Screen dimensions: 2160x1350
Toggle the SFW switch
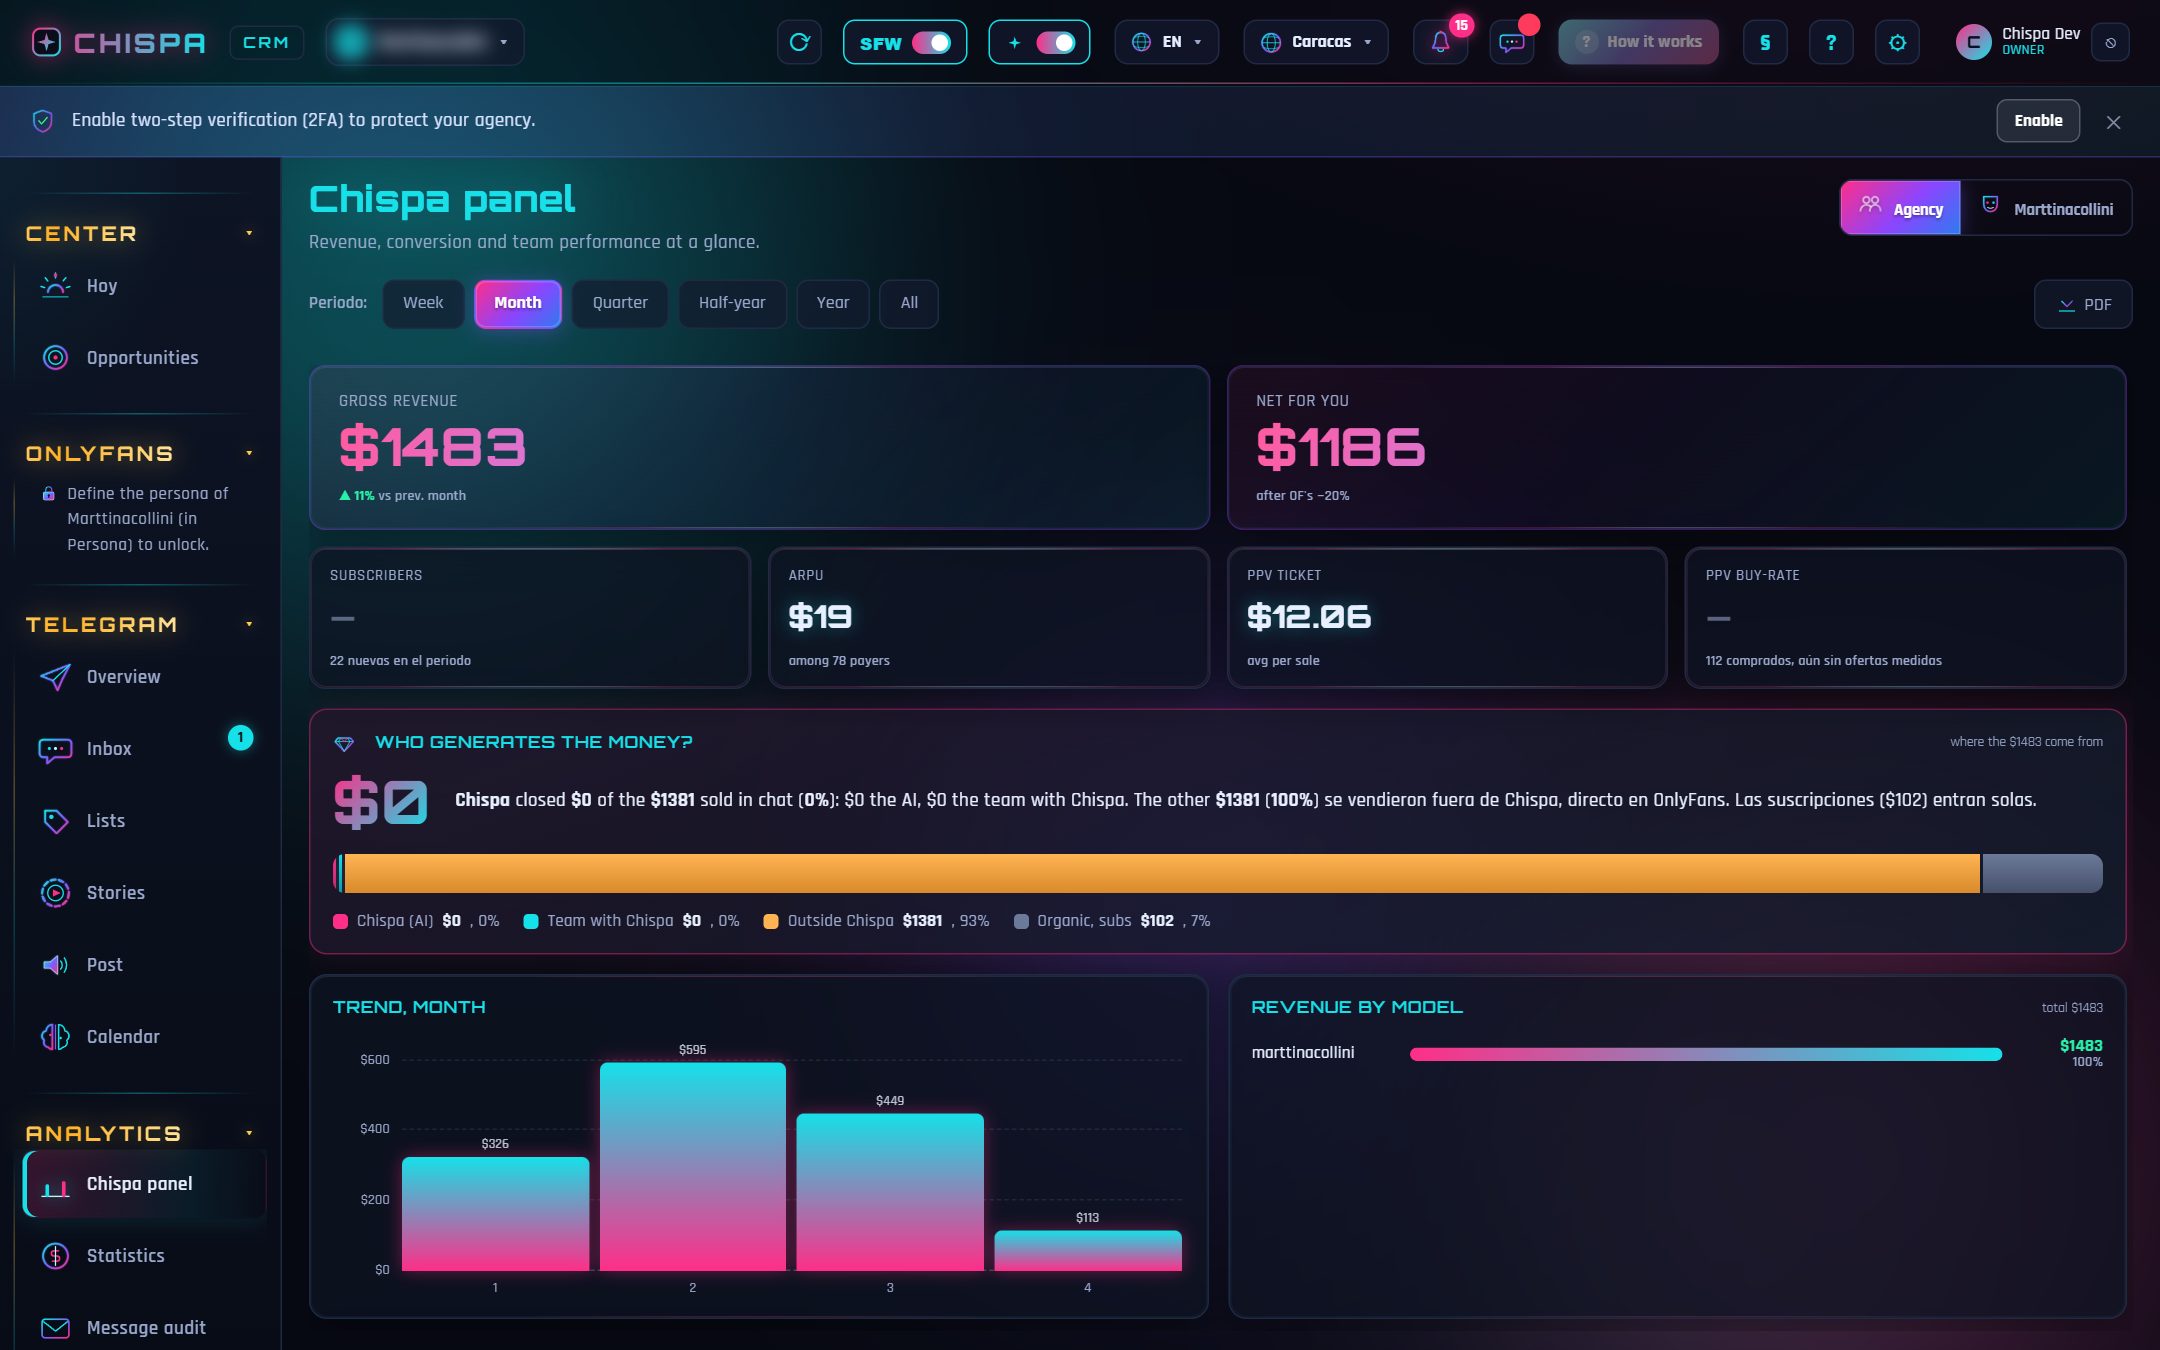[931, 42]
